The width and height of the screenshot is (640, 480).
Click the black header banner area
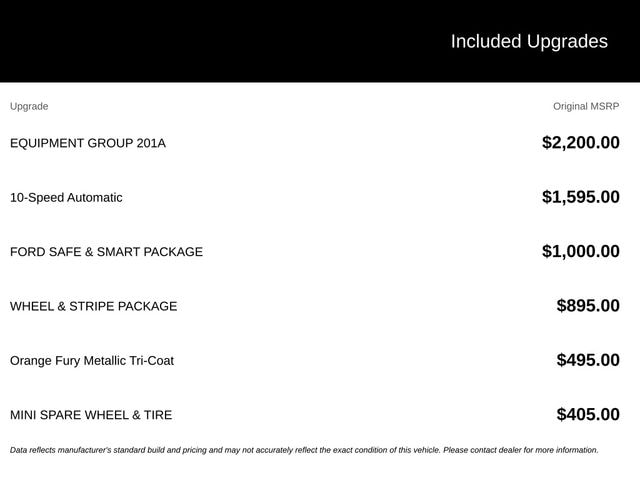pos(320,41)
